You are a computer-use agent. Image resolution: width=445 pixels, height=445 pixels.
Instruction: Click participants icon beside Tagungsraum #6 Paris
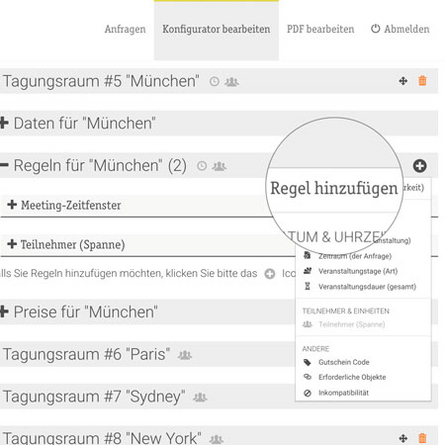coord(185,355)
